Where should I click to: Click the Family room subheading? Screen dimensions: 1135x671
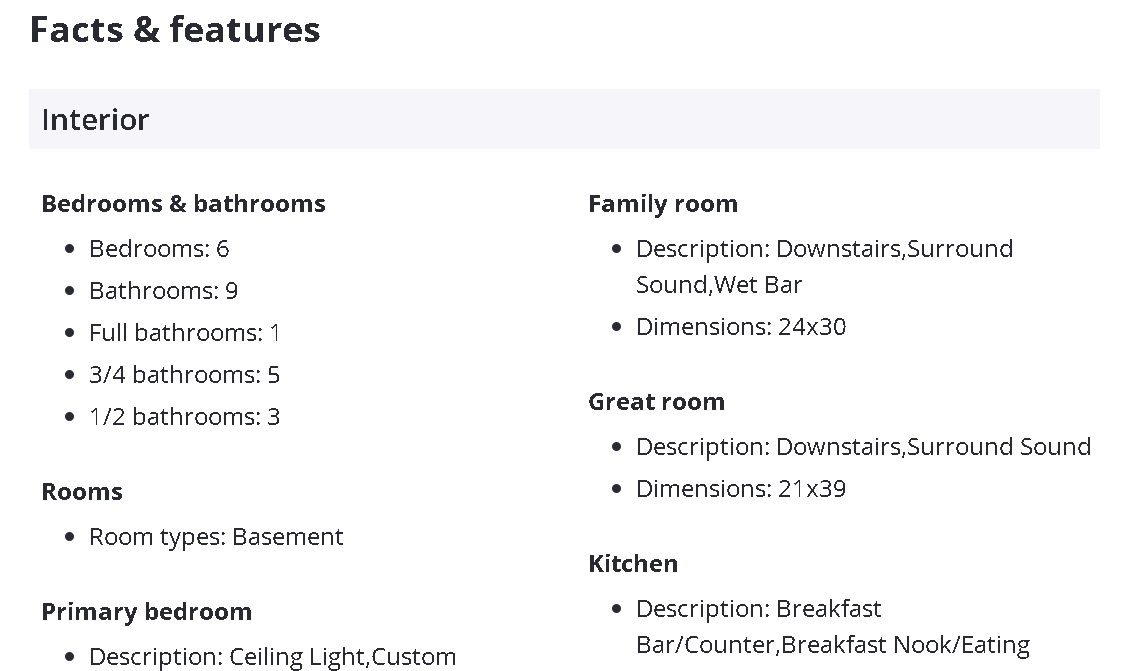[x=663, y=204]
